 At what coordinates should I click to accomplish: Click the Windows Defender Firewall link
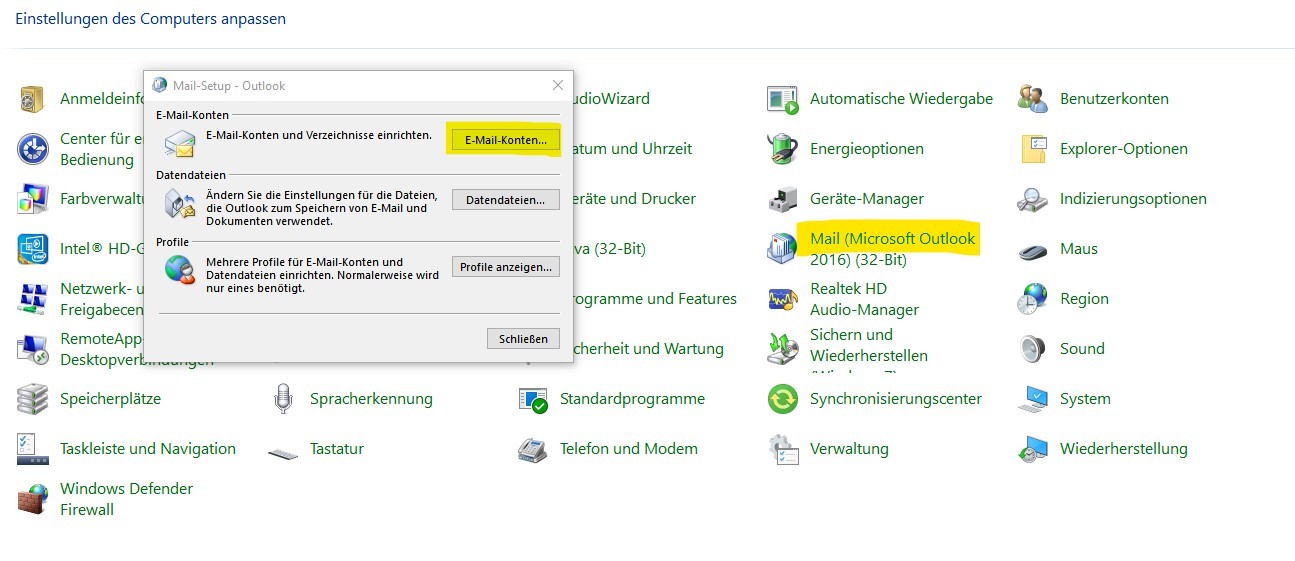pos(126,499)
